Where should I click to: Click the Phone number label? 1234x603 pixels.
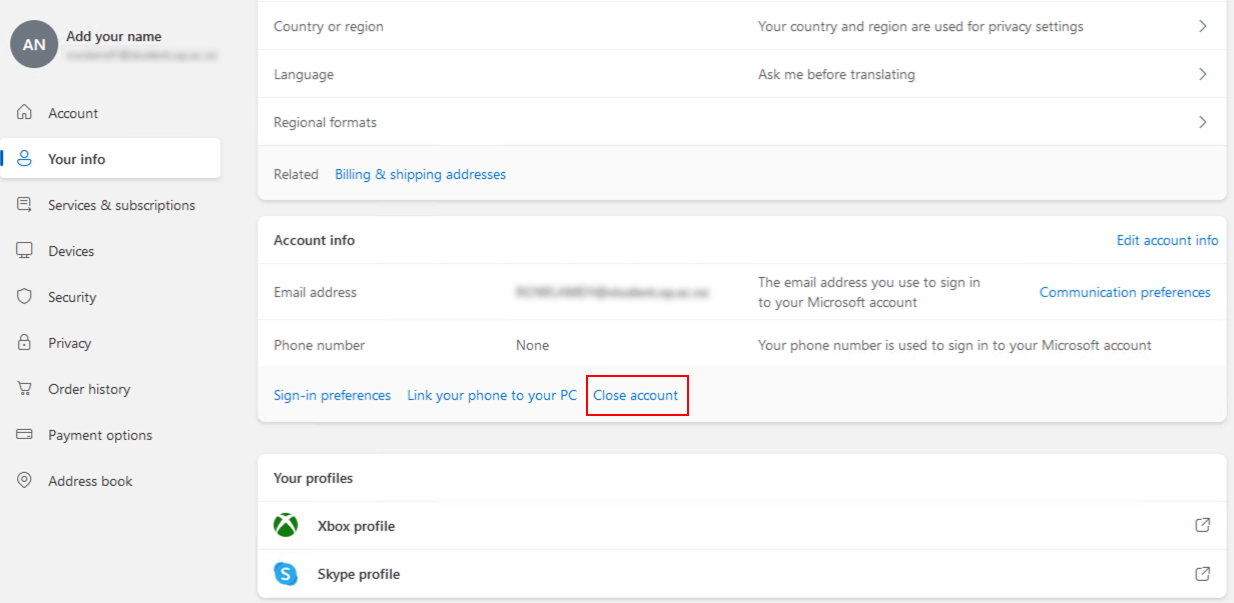[x=319, y=345]
